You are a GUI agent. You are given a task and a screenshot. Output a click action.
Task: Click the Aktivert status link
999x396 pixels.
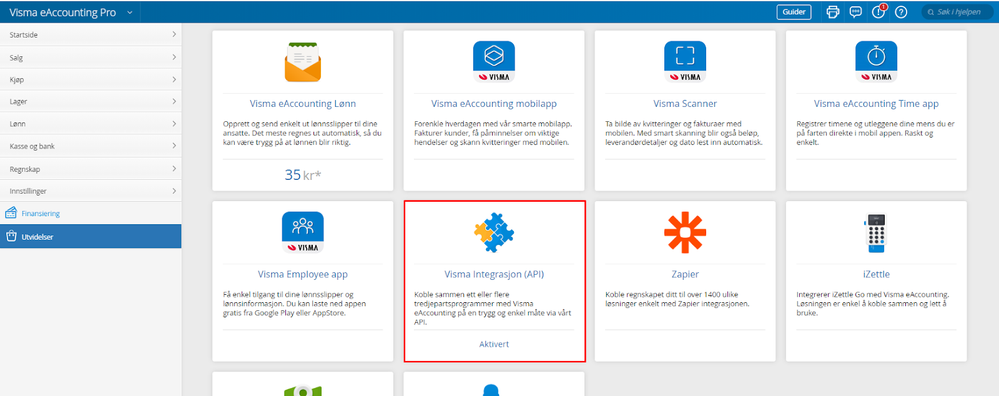pos(494,344)
